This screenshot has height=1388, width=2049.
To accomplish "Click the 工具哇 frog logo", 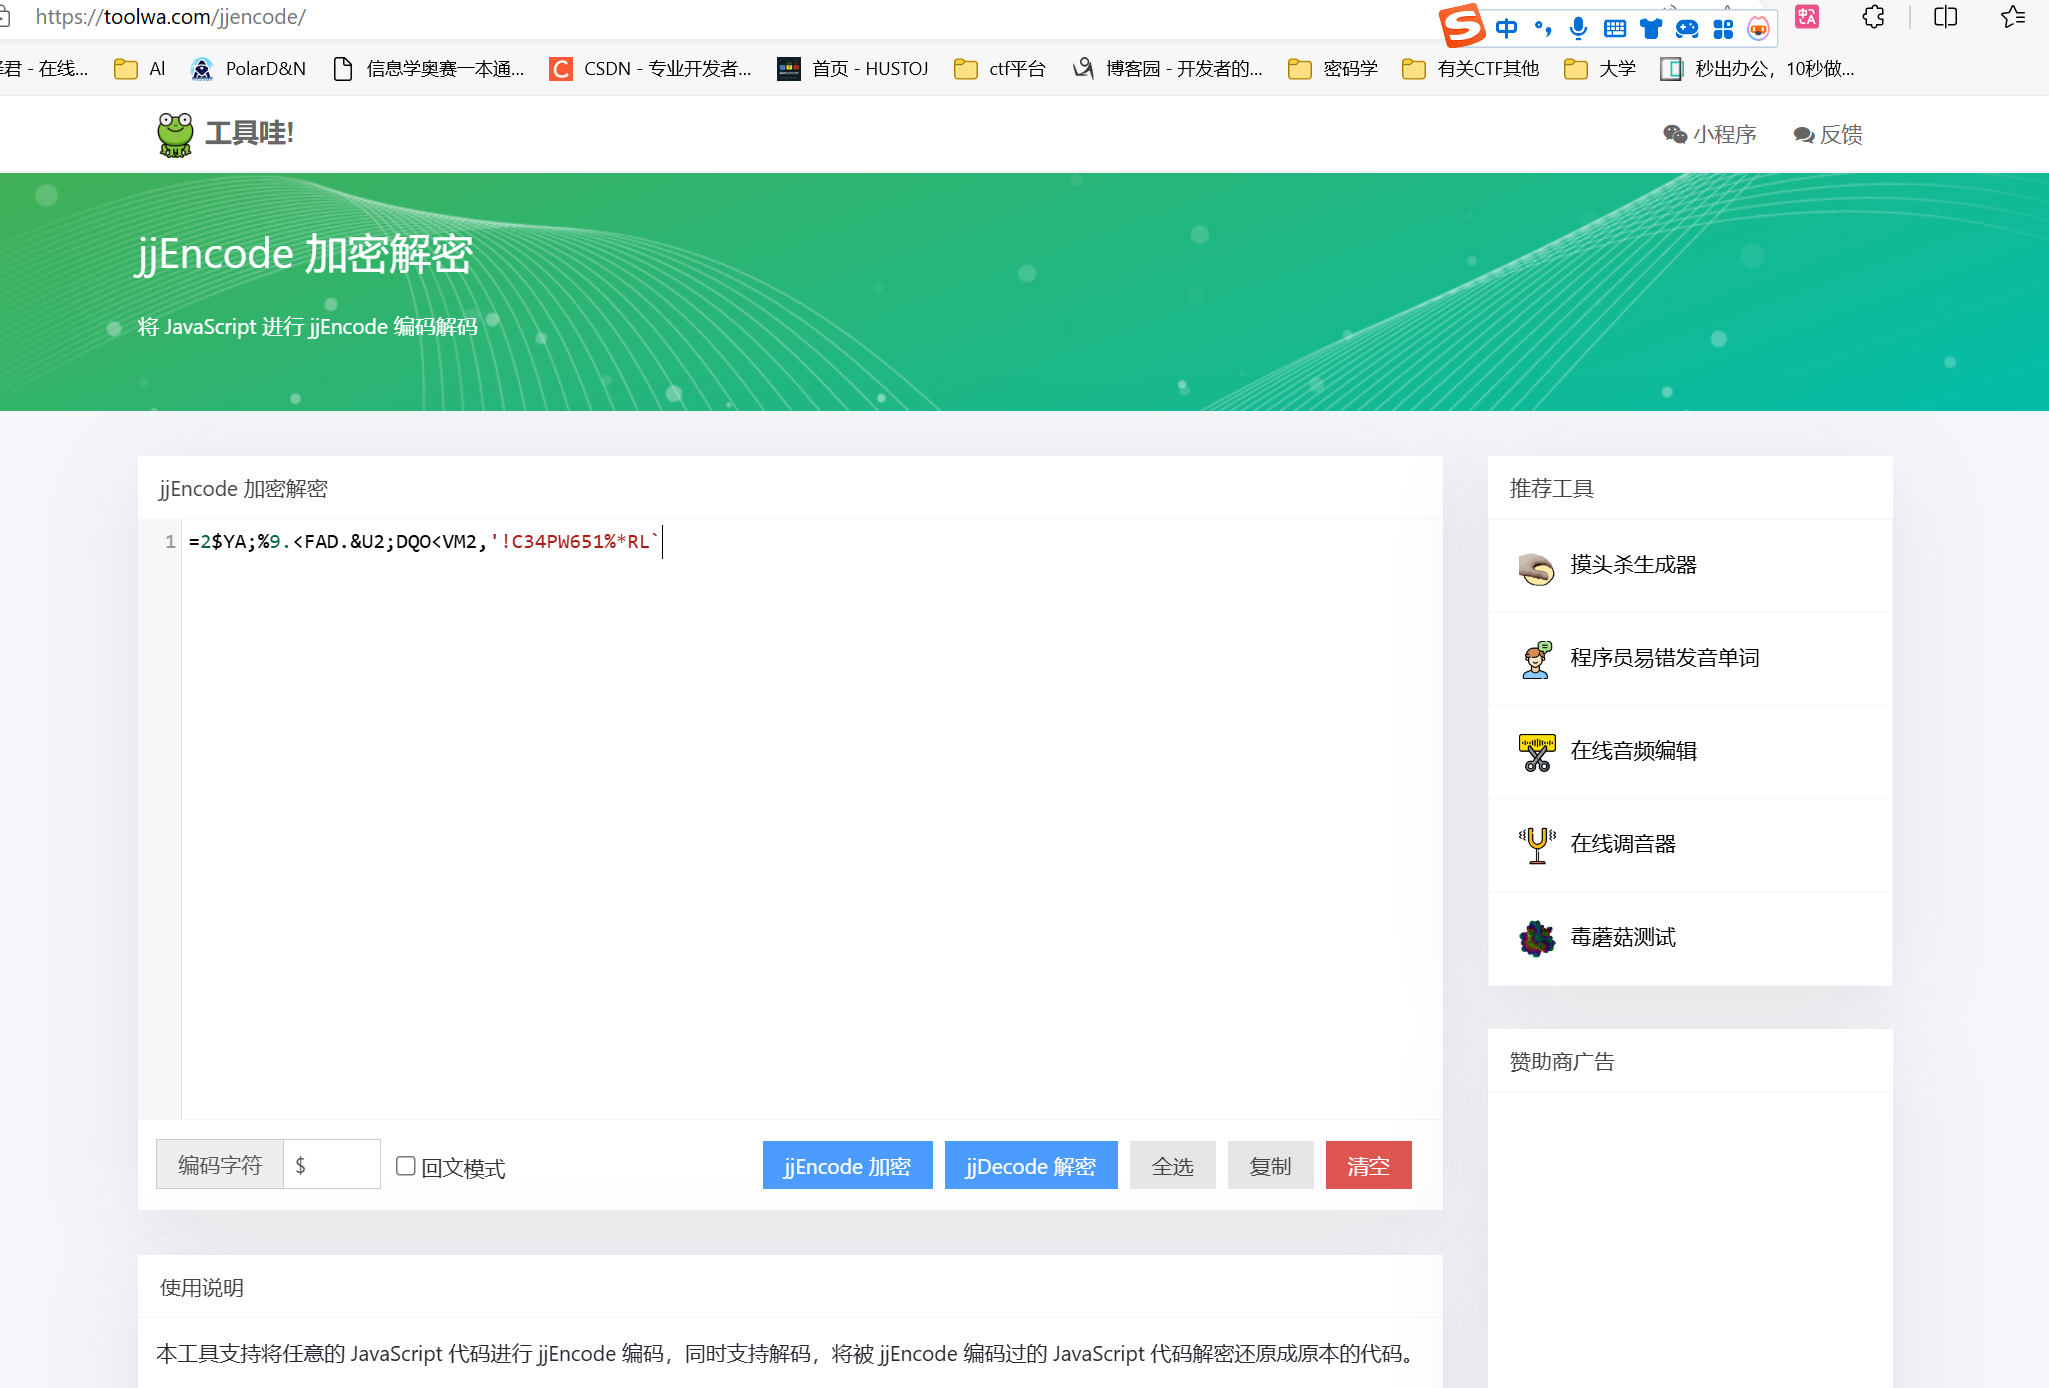I will click(x=176, y=134).
